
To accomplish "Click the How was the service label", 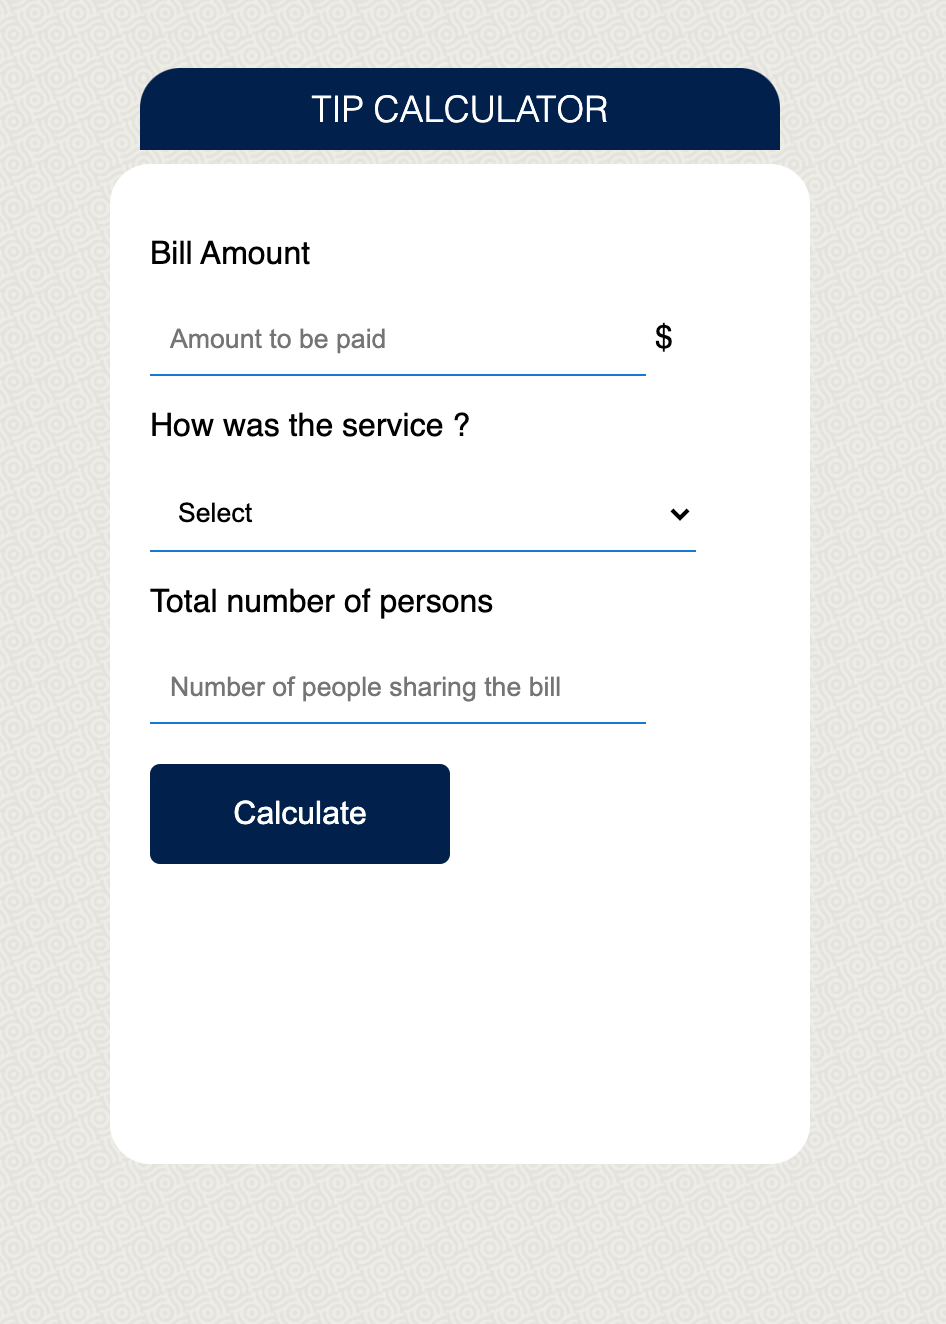I will [x=310, y=425].
